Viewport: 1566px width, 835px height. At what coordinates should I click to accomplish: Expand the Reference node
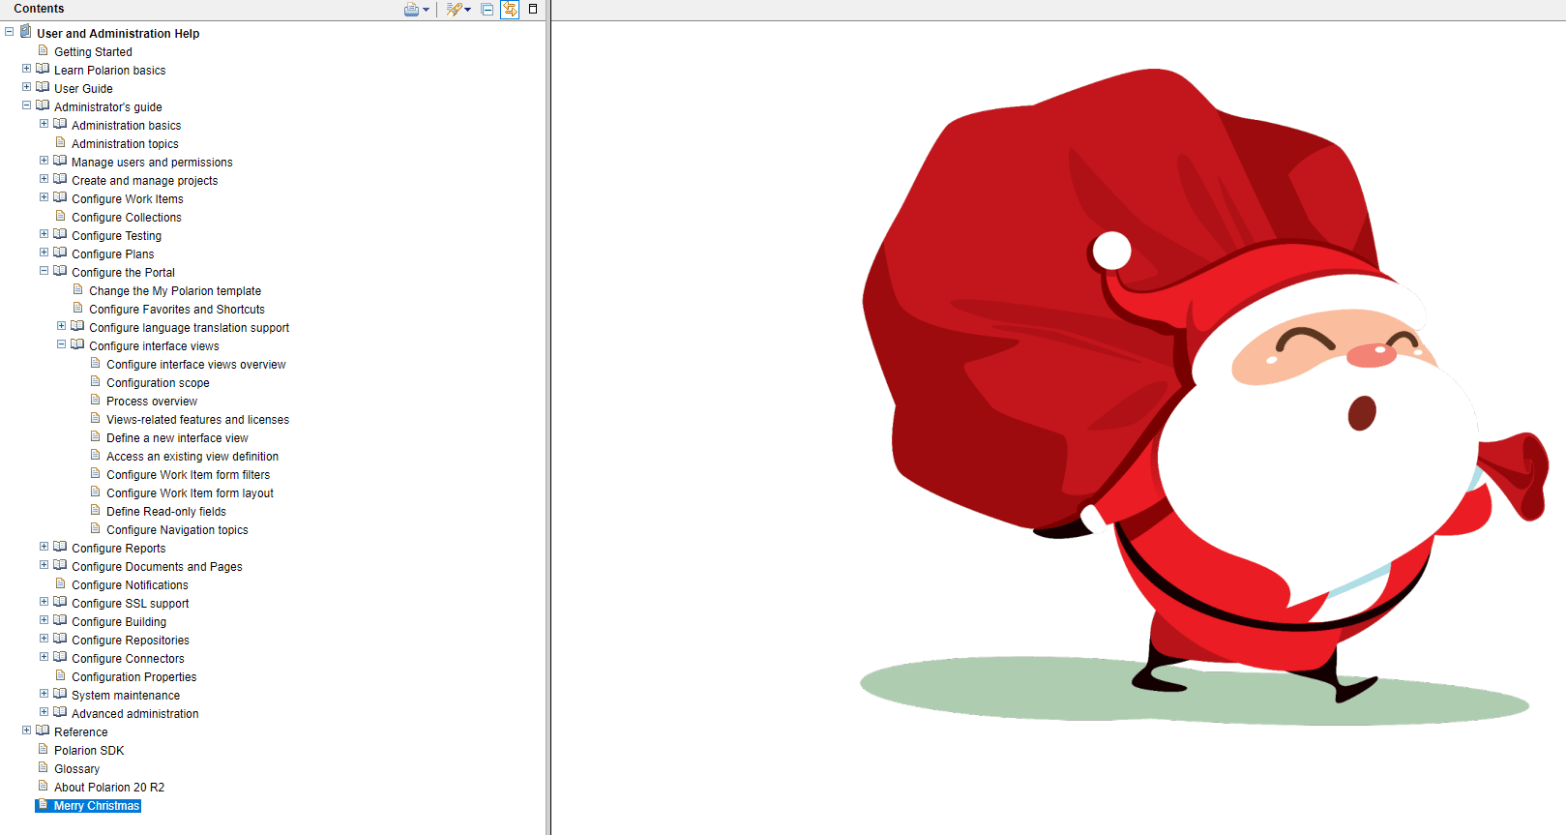[27, 730]
